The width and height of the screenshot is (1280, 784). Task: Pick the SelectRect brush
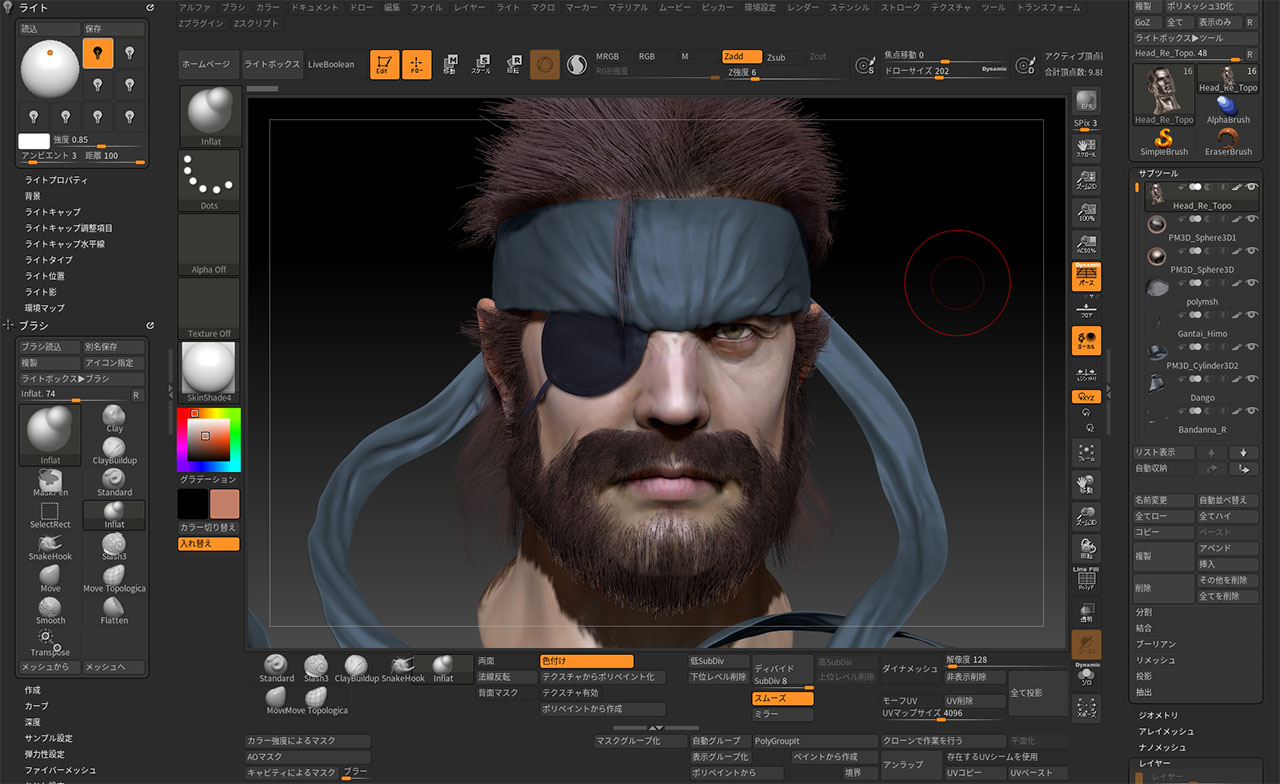point(50,515)
